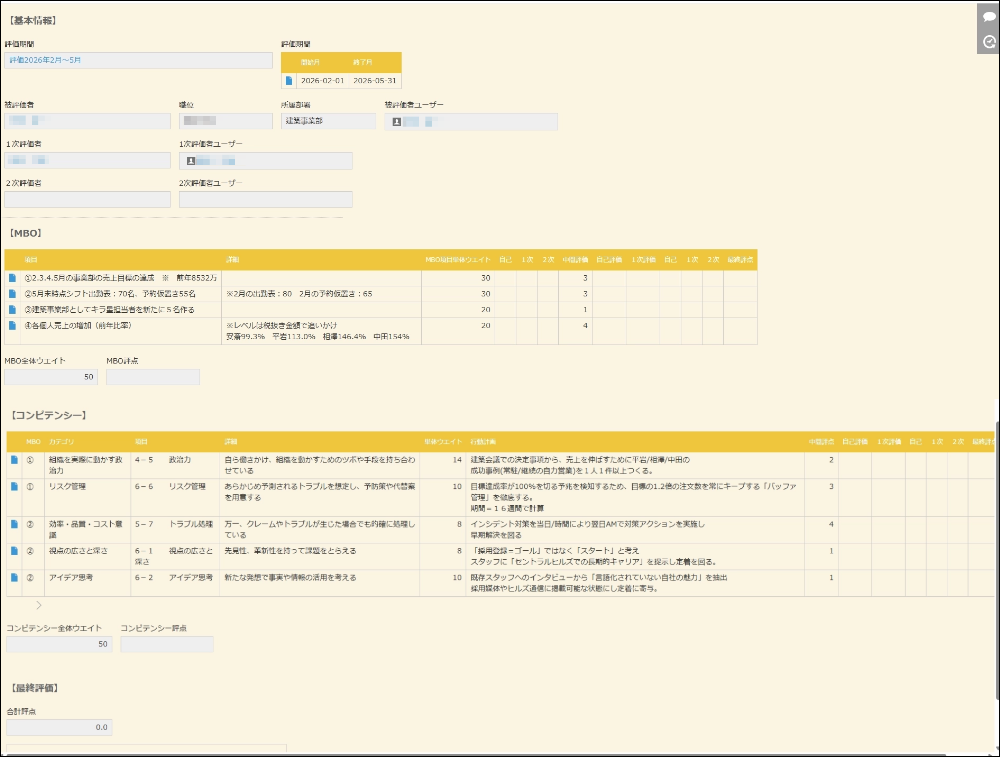The height and width of the screenshot is (757, 1000).
Task: Click the 所属部署 field showing 建築事業部
Action: point(328,121)
